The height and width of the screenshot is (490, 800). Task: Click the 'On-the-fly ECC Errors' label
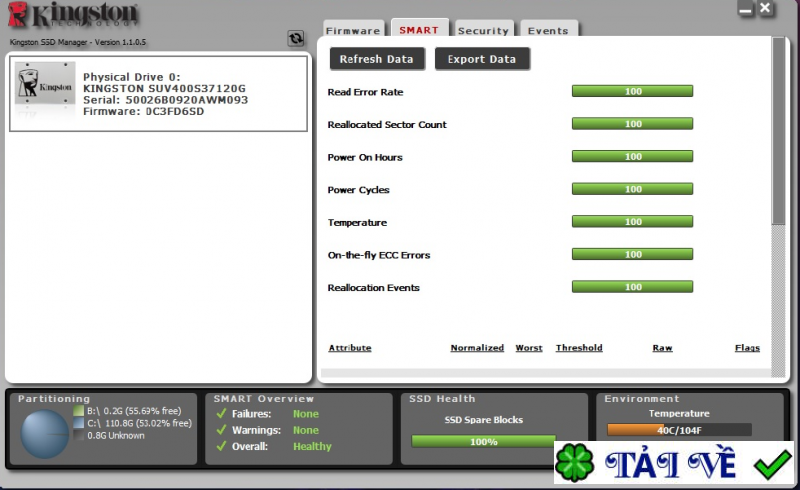[379, 255]
